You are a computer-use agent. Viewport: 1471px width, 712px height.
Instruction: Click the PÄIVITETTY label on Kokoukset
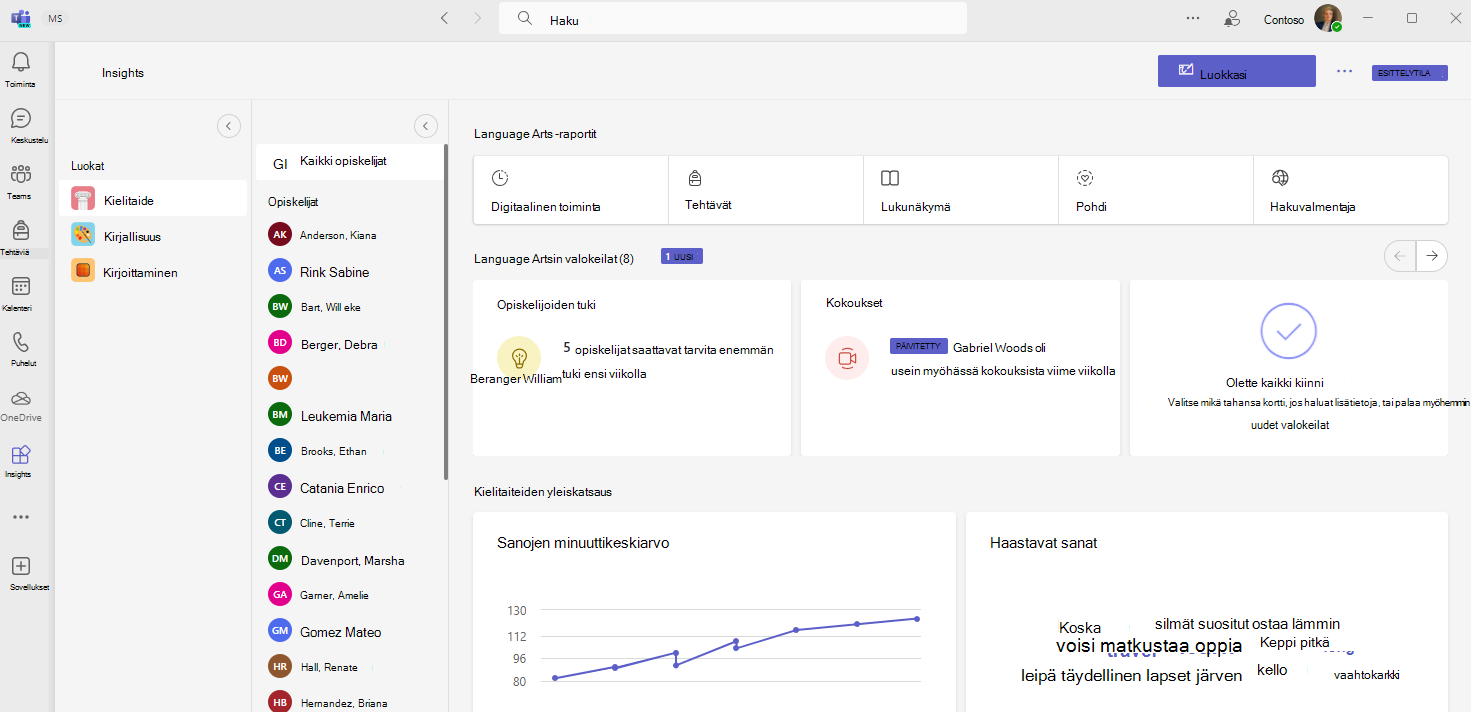point(918,346)
